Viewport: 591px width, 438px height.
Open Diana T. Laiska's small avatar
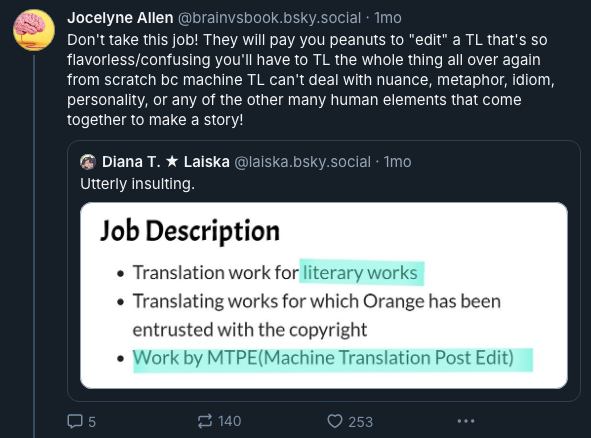[88, 162]
